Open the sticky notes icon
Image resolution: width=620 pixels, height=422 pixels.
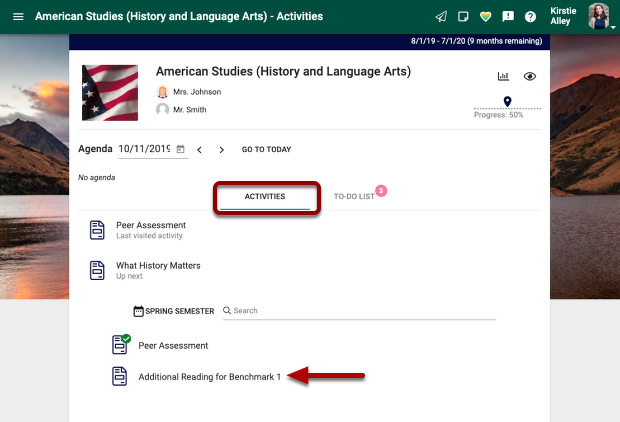point(463,17)
